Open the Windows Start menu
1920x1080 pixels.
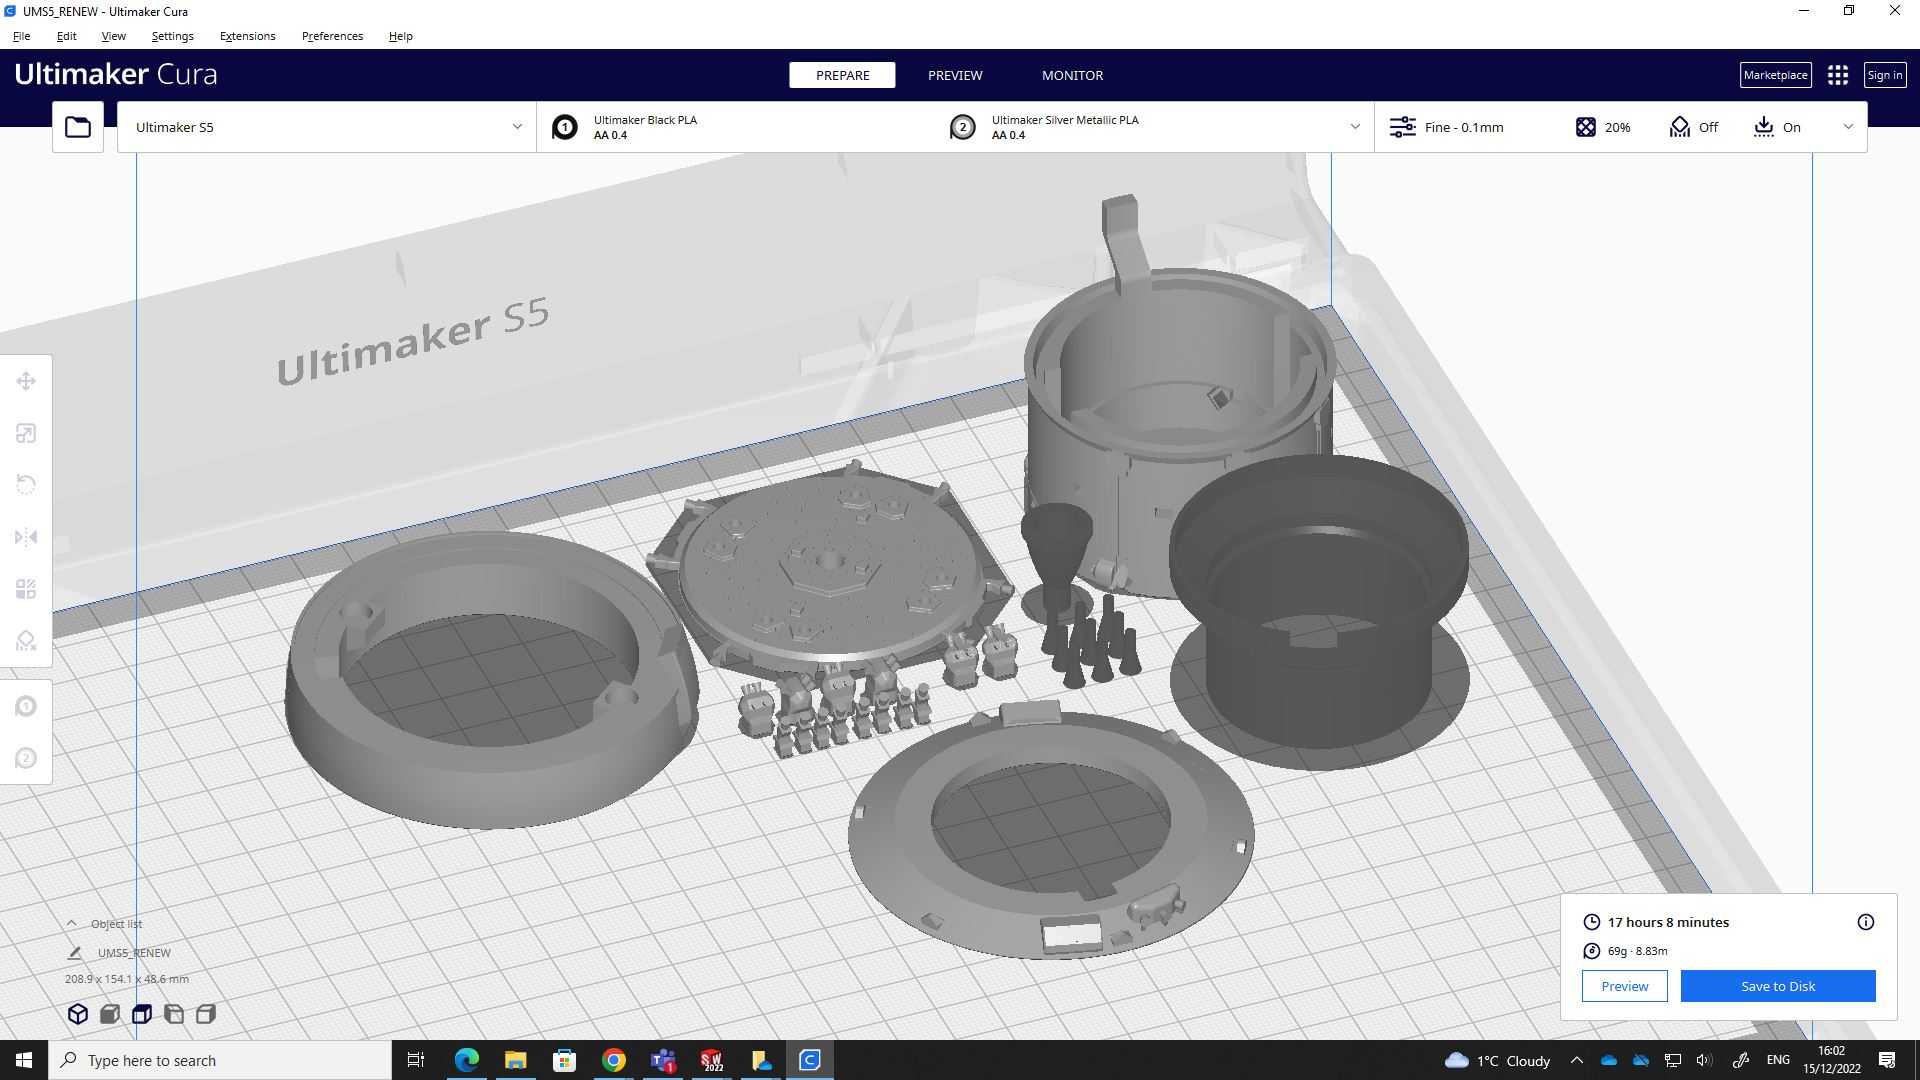(24, 1060)
